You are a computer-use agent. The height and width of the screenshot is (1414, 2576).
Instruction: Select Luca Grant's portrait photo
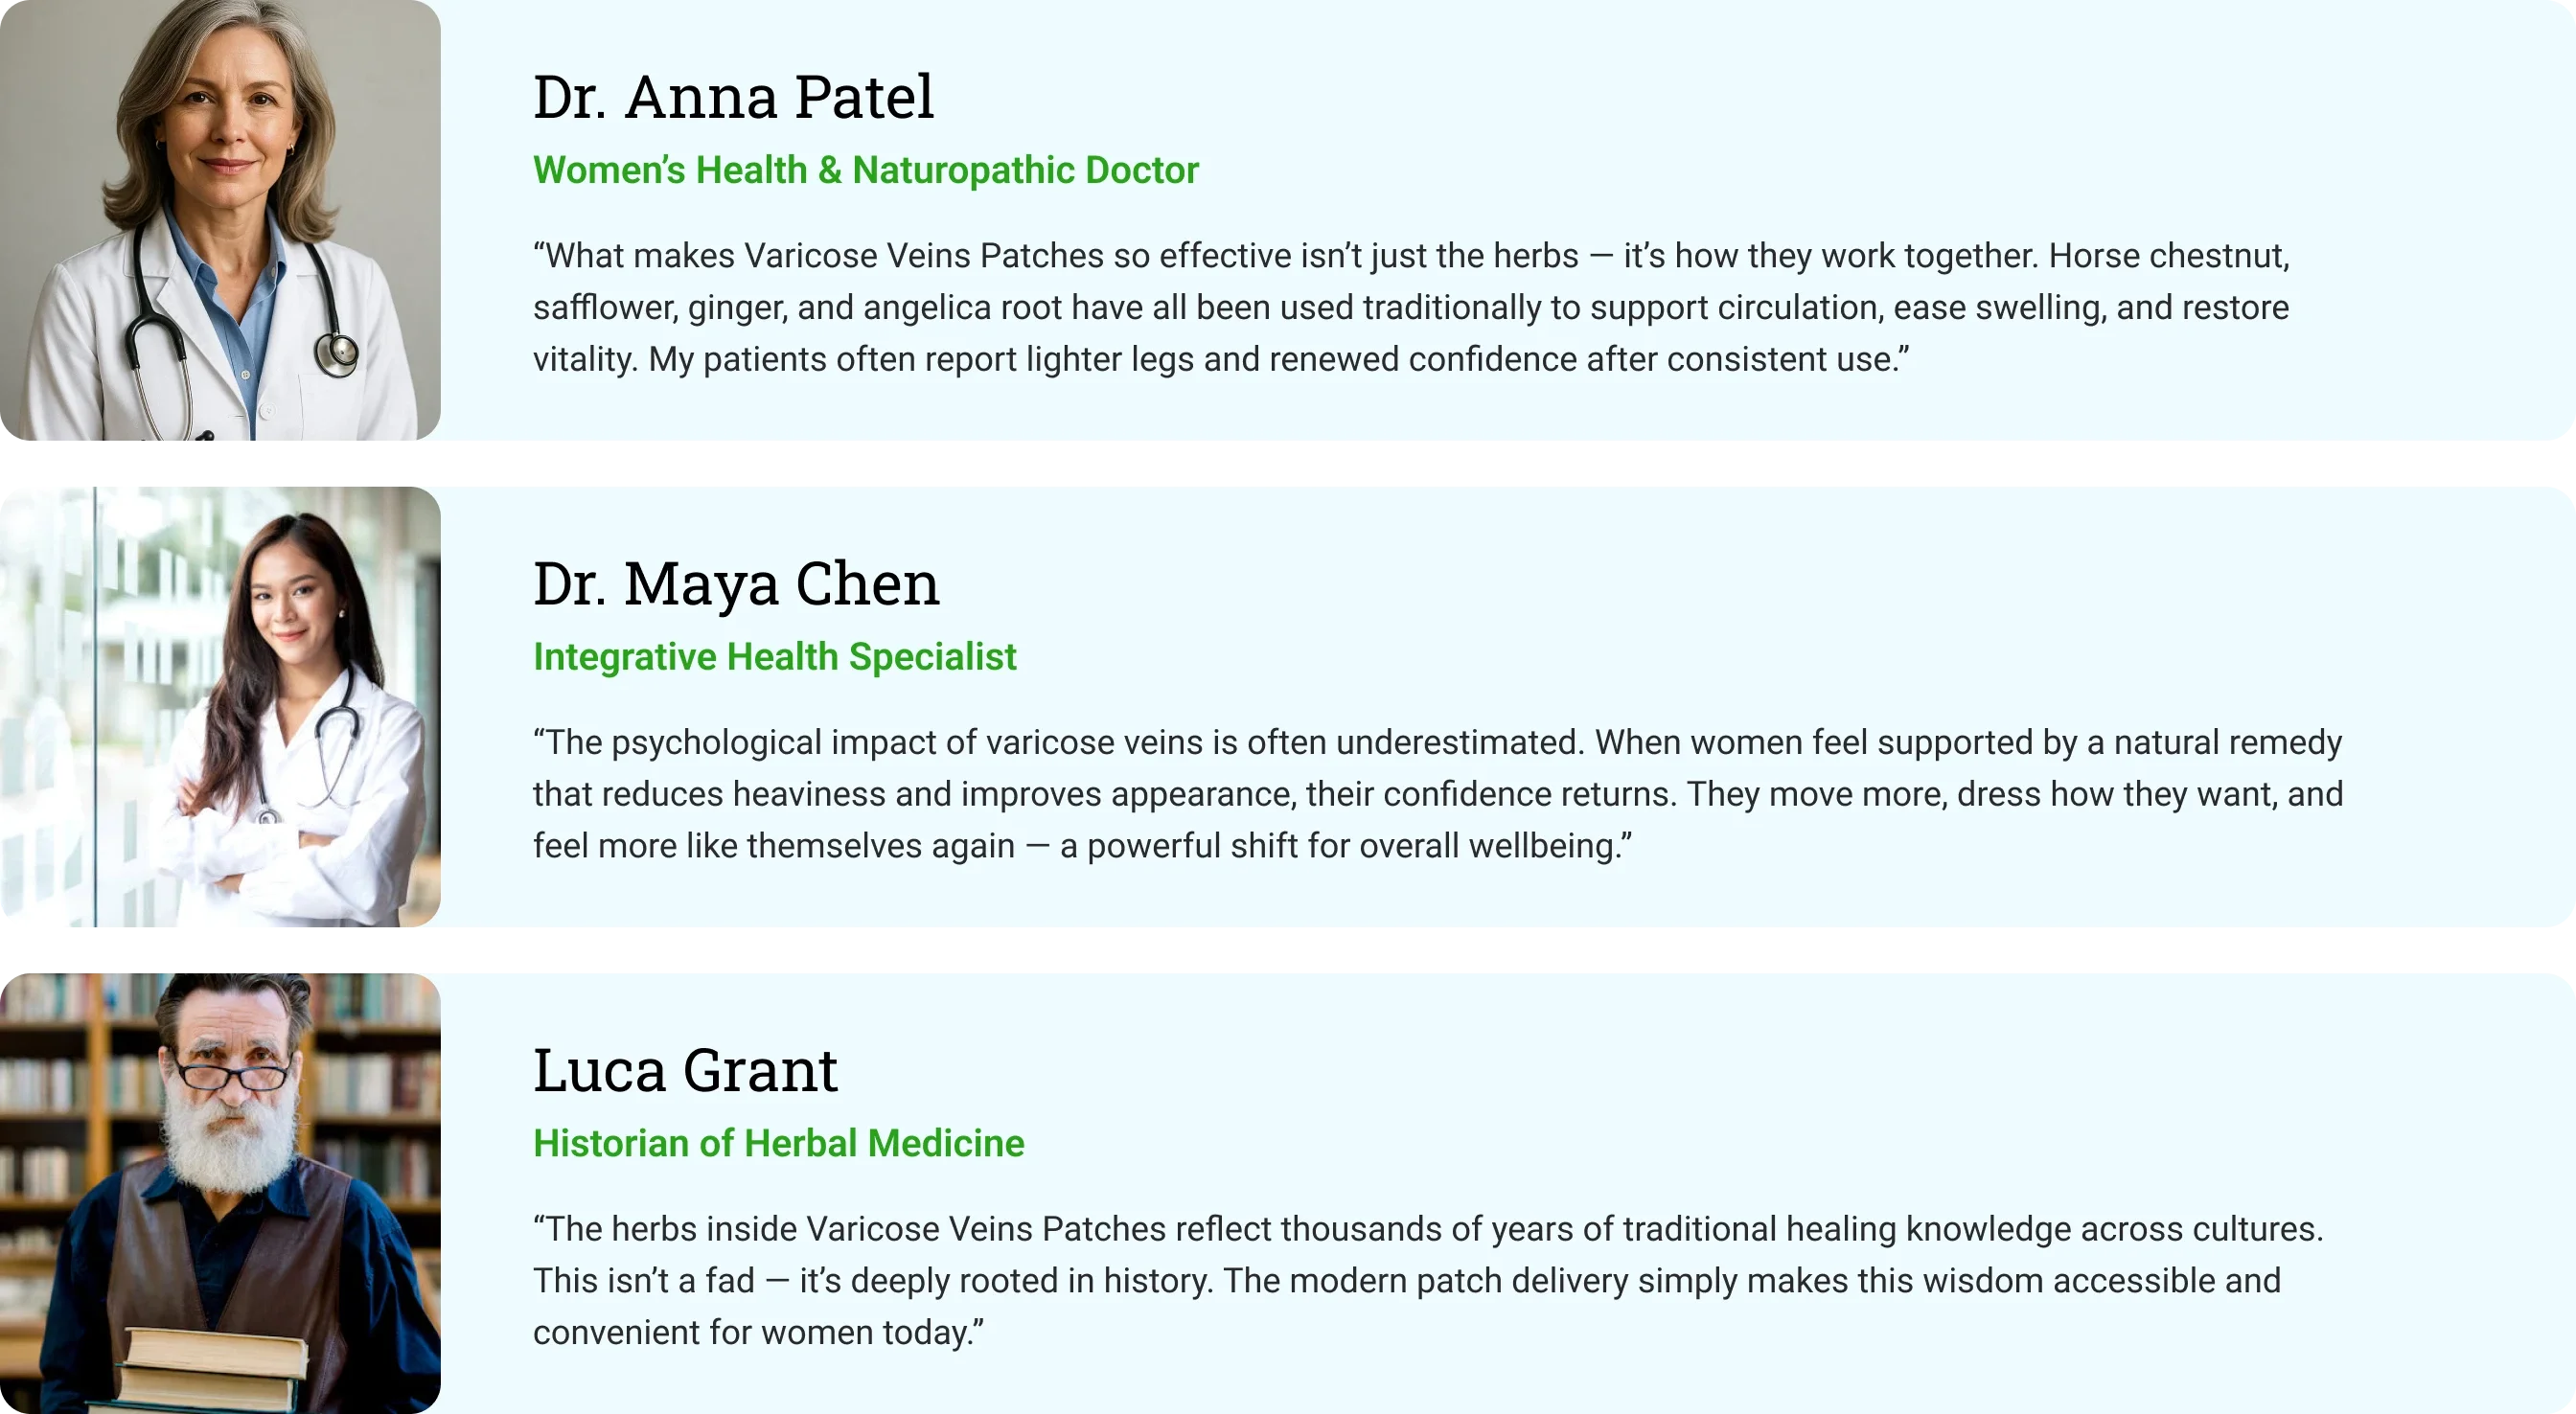(220, 1192)
